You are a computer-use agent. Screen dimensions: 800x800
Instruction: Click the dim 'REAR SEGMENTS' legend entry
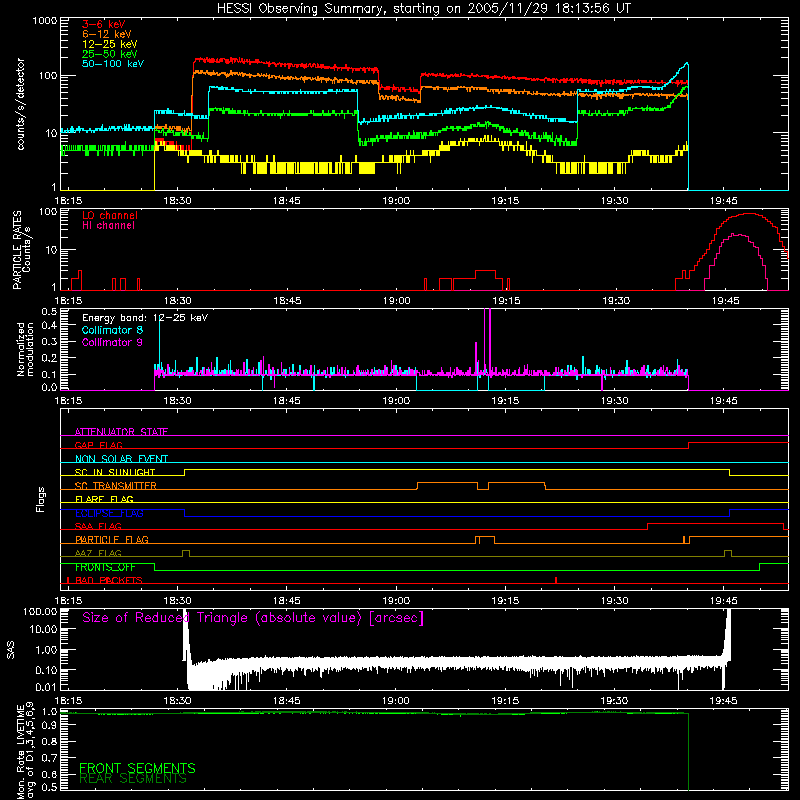(133, 779)
